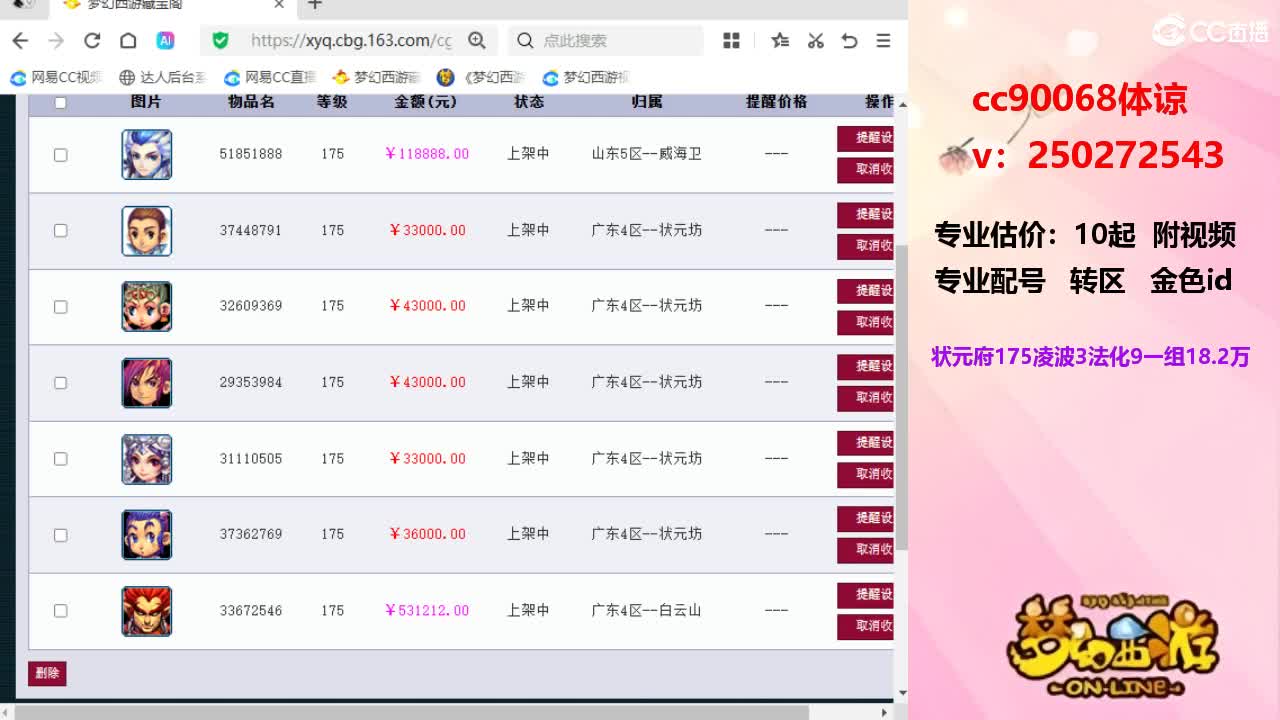
Task: Set price reminder for item 37362769
Action: 865,518
